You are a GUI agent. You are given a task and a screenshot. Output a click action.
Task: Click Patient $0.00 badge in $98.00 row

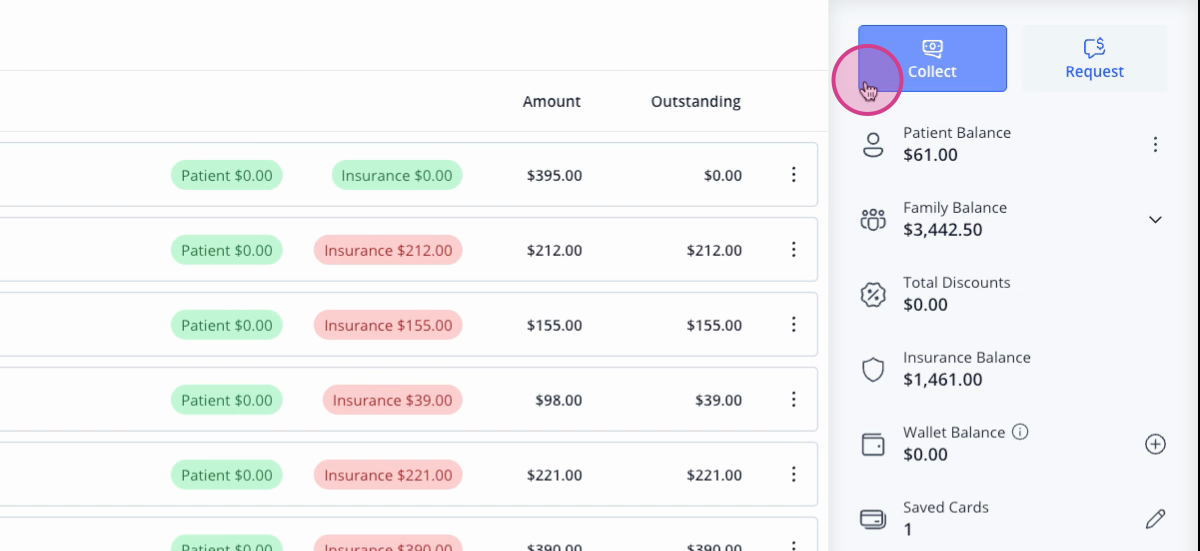pyautogui.click(x=227, y=400)
